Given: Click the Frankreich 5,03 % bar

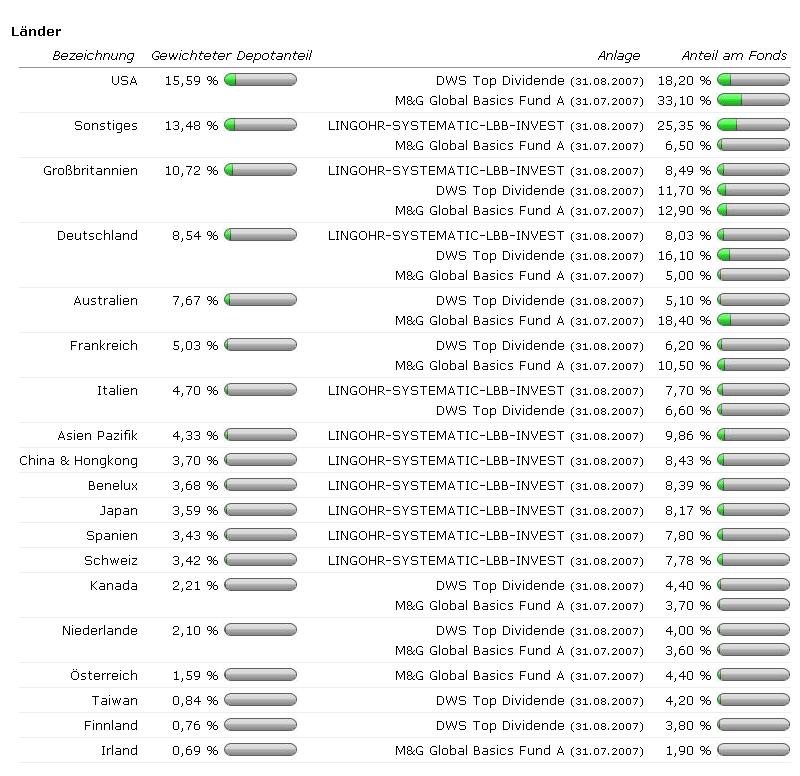Looking at the screenshot, I should 260,345.
